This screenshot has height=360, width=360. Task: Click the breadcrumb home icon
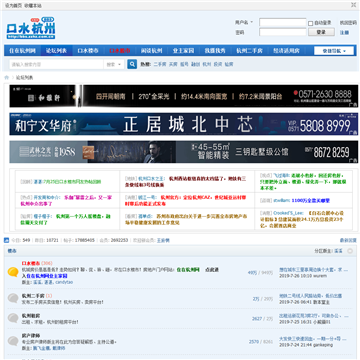pyautogui.click(x=7, y=78)
